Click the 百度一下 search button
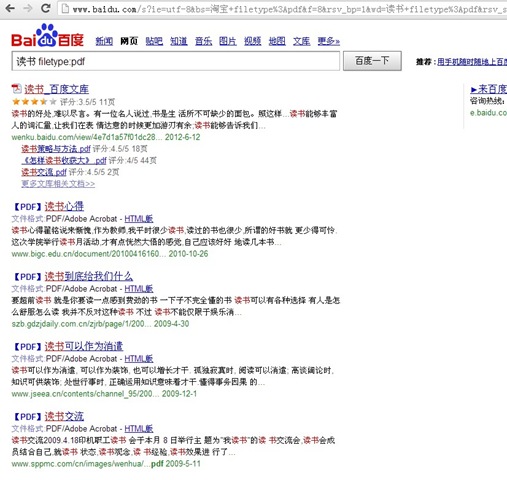 pyautogui.click(x=372, y=61)
